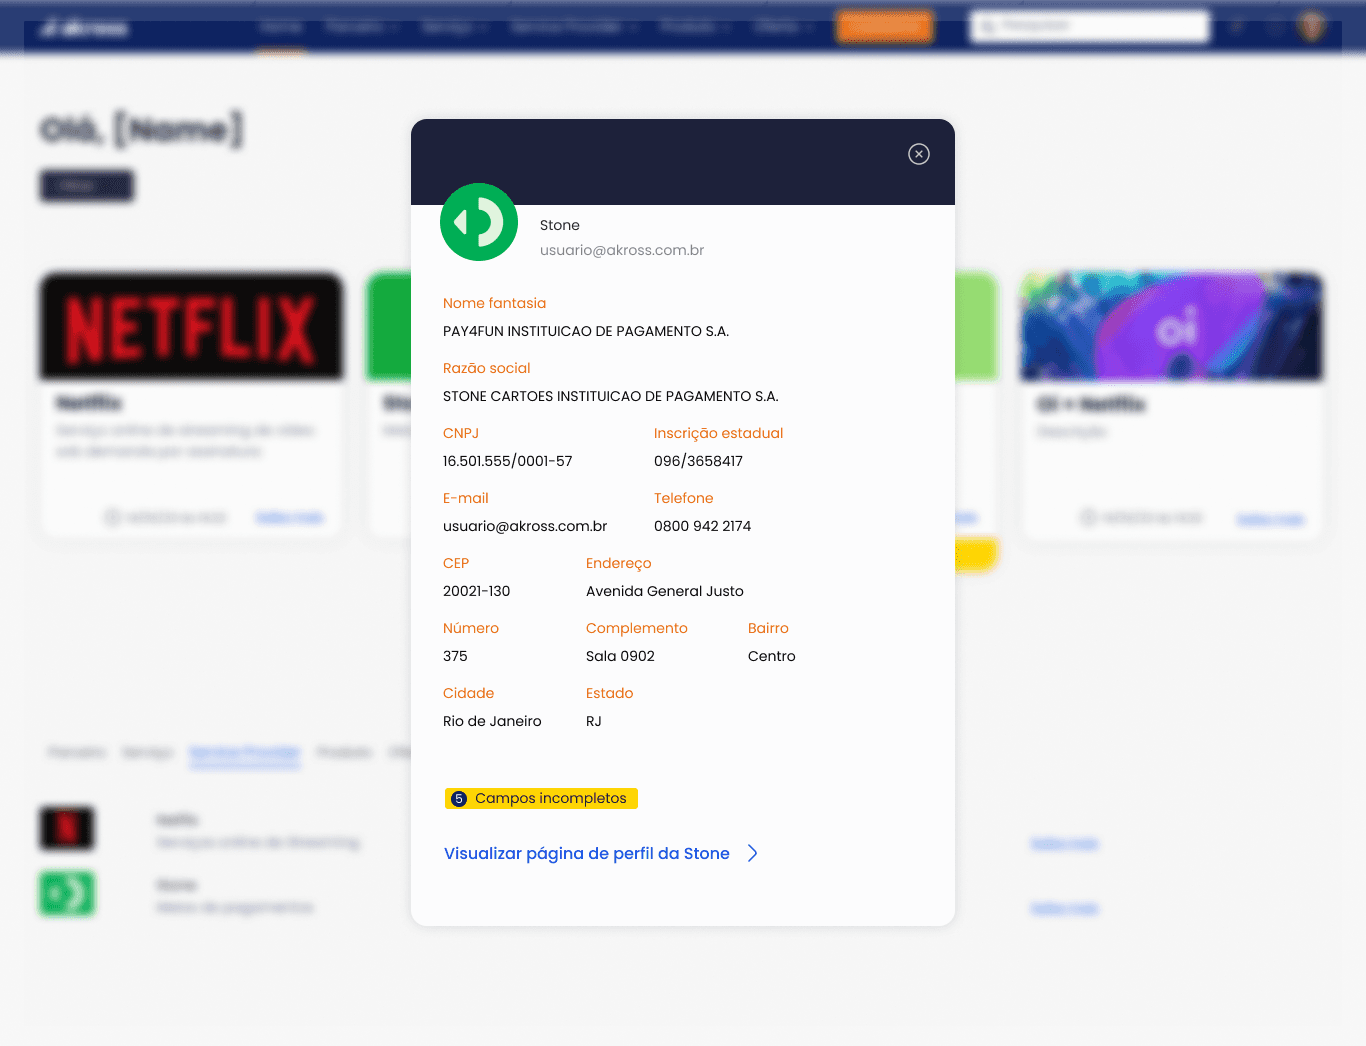Screen dimensions: 1366x1046
Task: Close the Stone profile dialog
Action: coord(918,154)
